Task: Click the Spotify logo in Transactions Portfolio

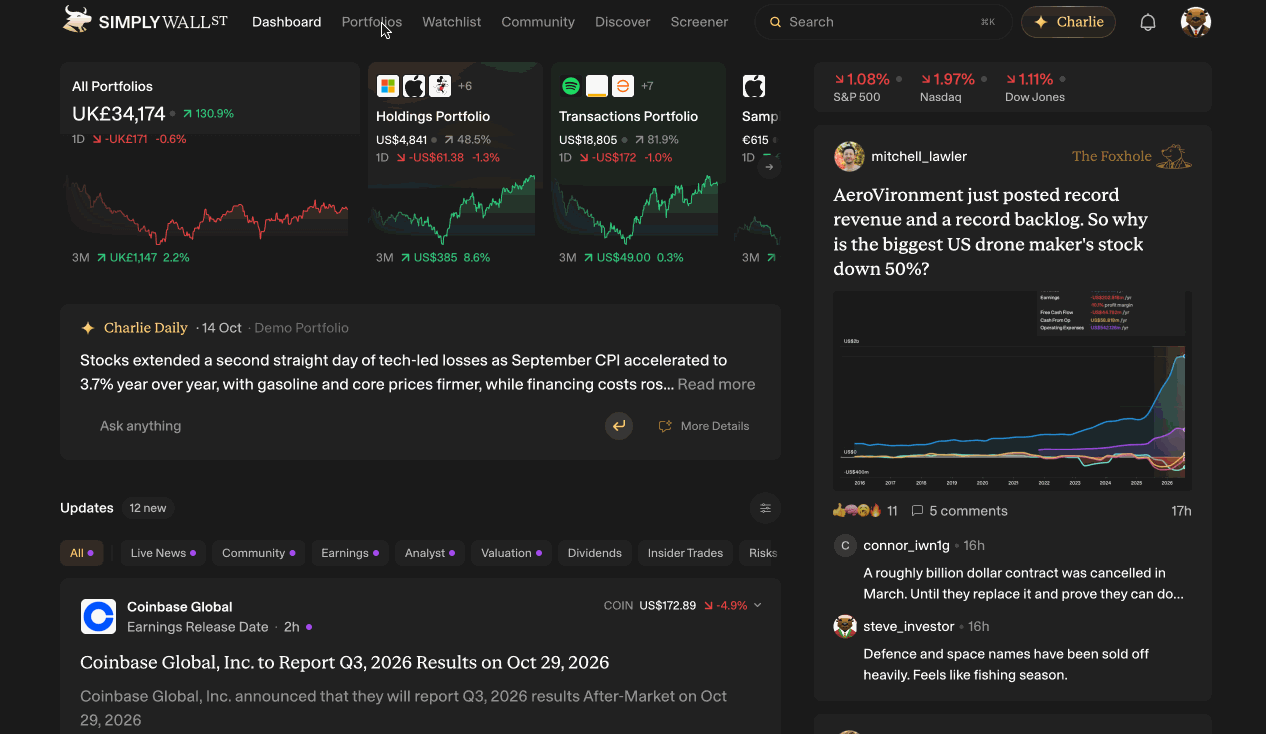Action: coord(571,86)
